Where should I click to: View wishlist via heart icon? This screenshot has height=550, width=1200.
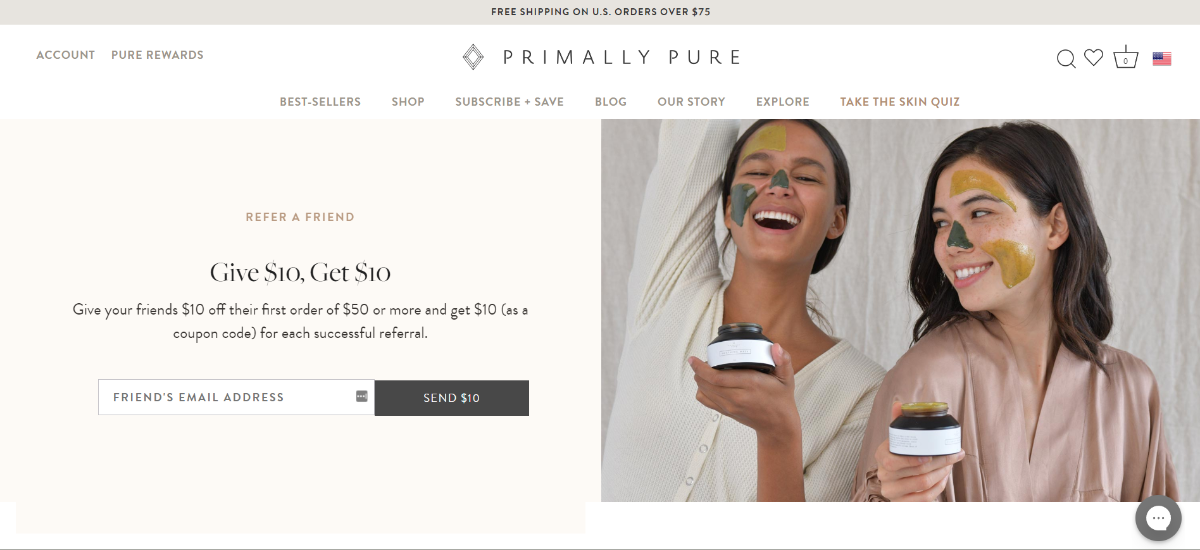1094,58
